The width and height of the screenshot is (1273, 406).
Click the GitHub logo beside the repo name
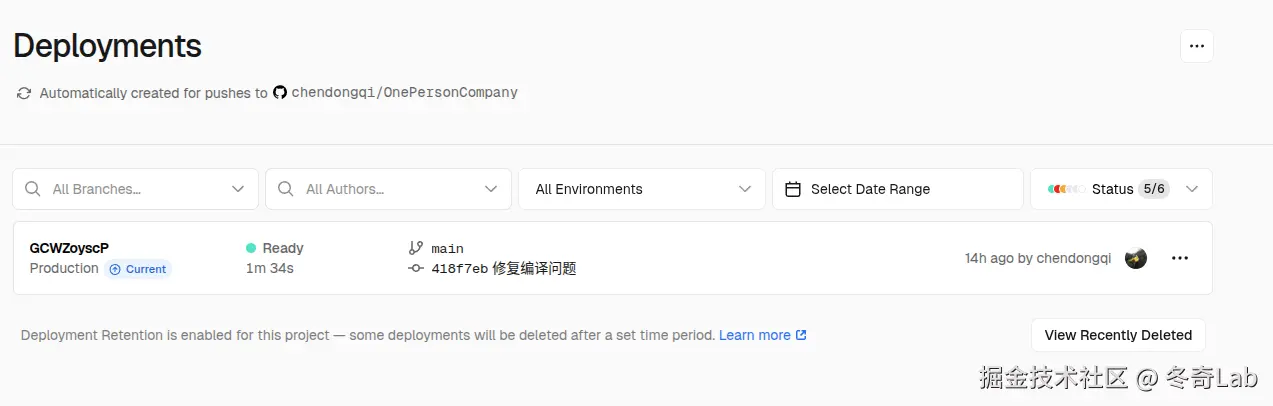280,92
